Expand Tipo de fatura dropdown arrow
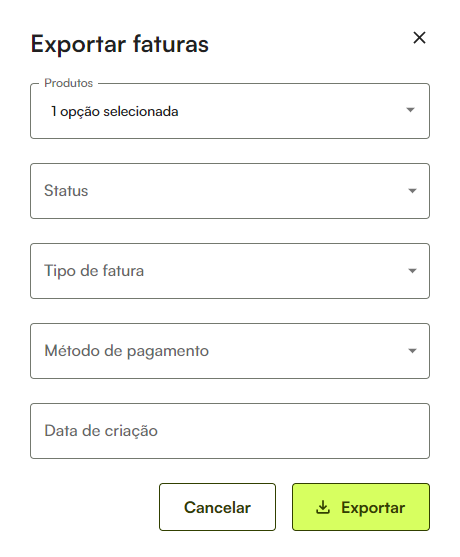 [x=412, y=271]
